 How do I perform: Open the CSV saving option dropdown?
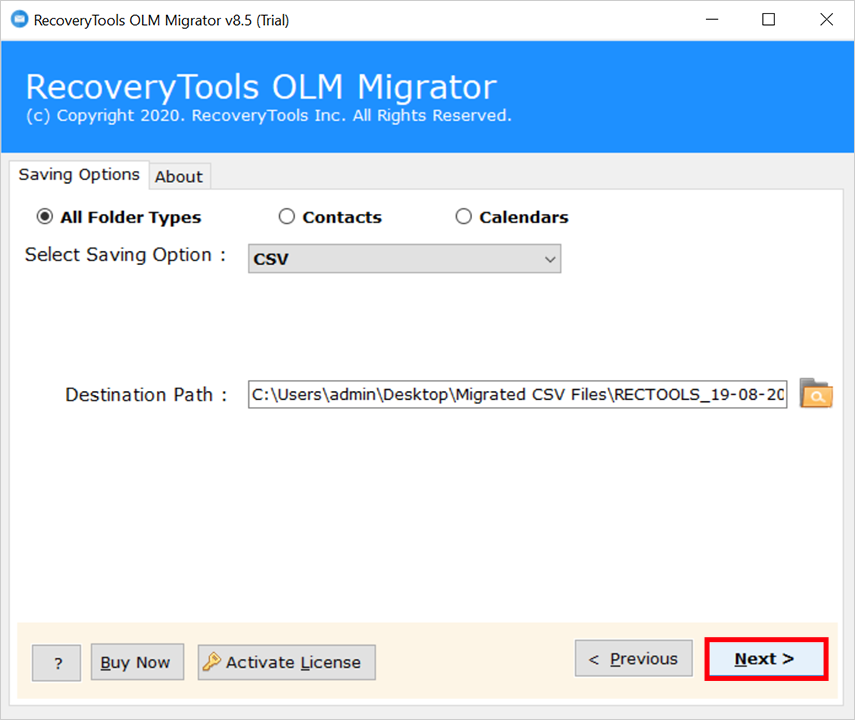click(404, 259)
